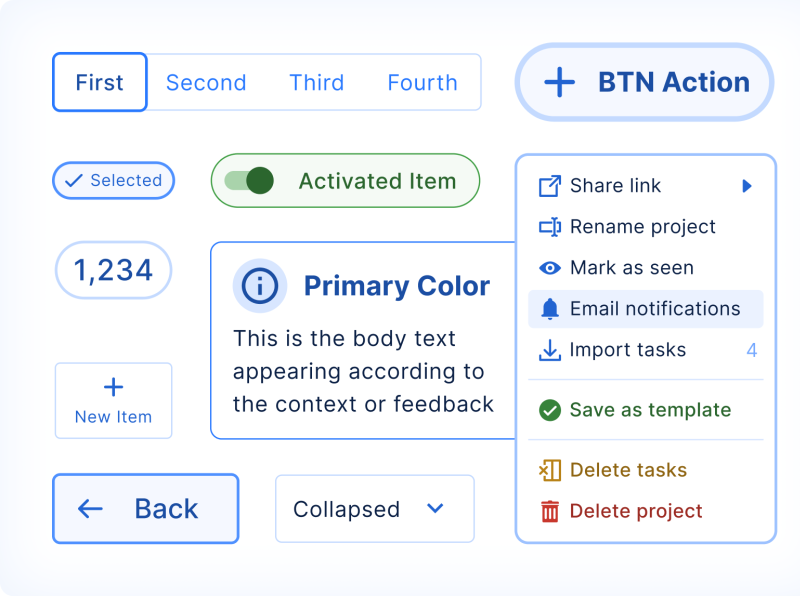The height and width of the screenshot is (596, 800).
Task: Click the green check beside Save as template
Action: point(549,410)
